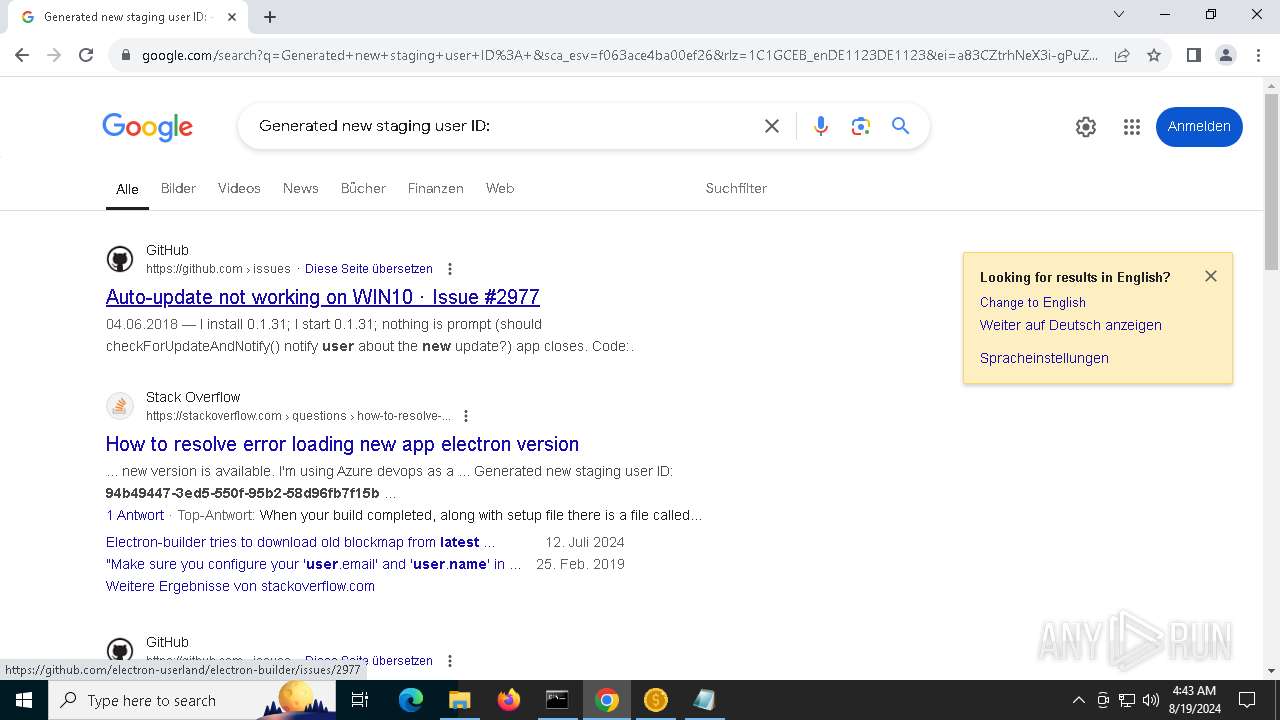Screen dimensions: 1280x720
Task: Switch to the Bücher tab
Action: point(363,188)
